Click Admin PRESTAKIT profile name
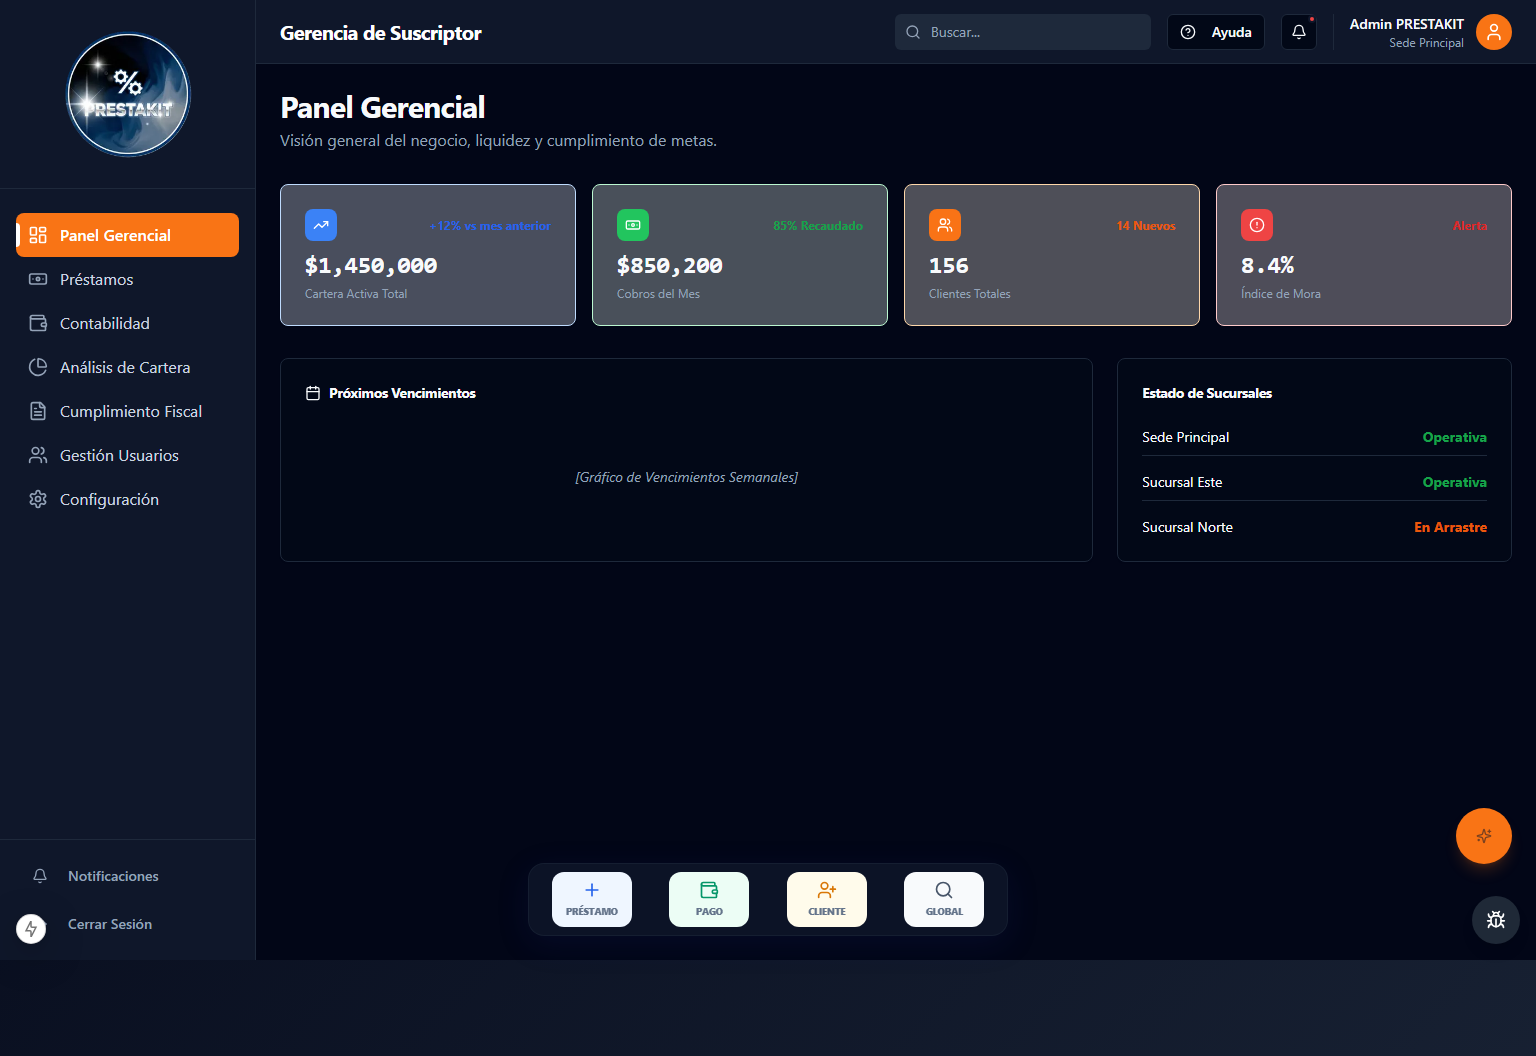This screenshot has width=1536, height=1056. click(x=1406, y=24)
